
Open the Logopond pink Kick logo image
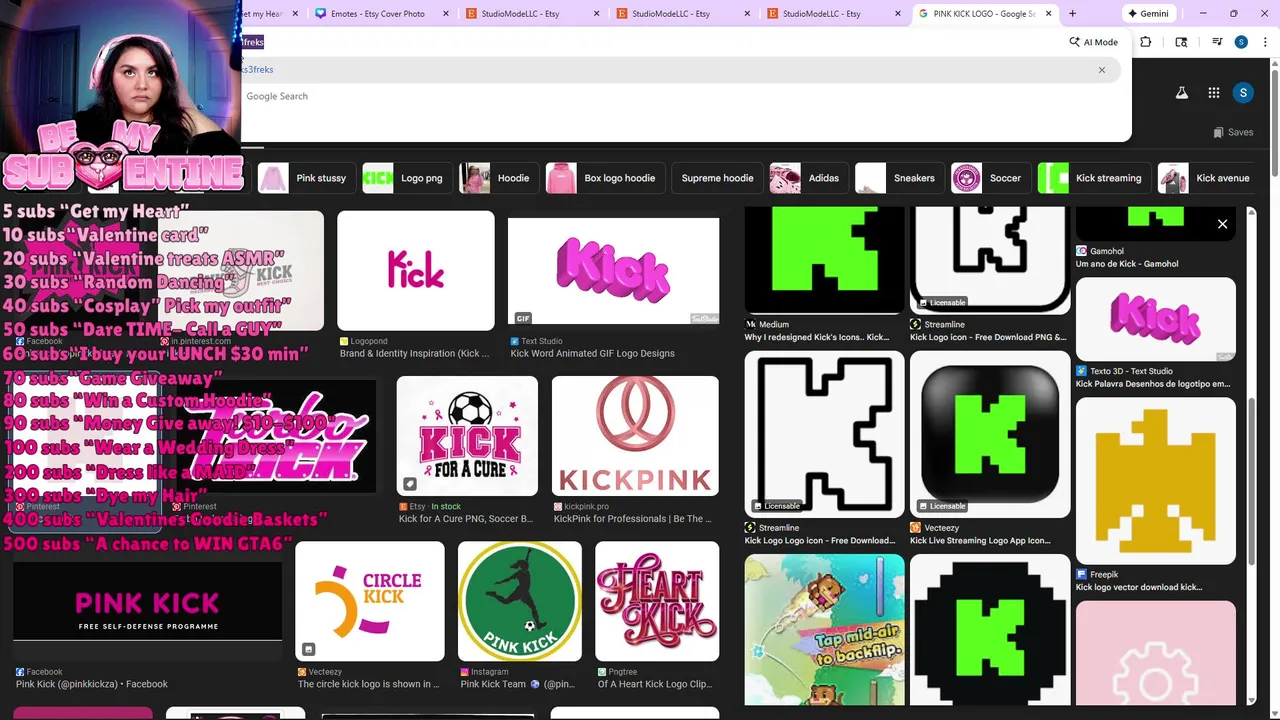pos(416,270)
